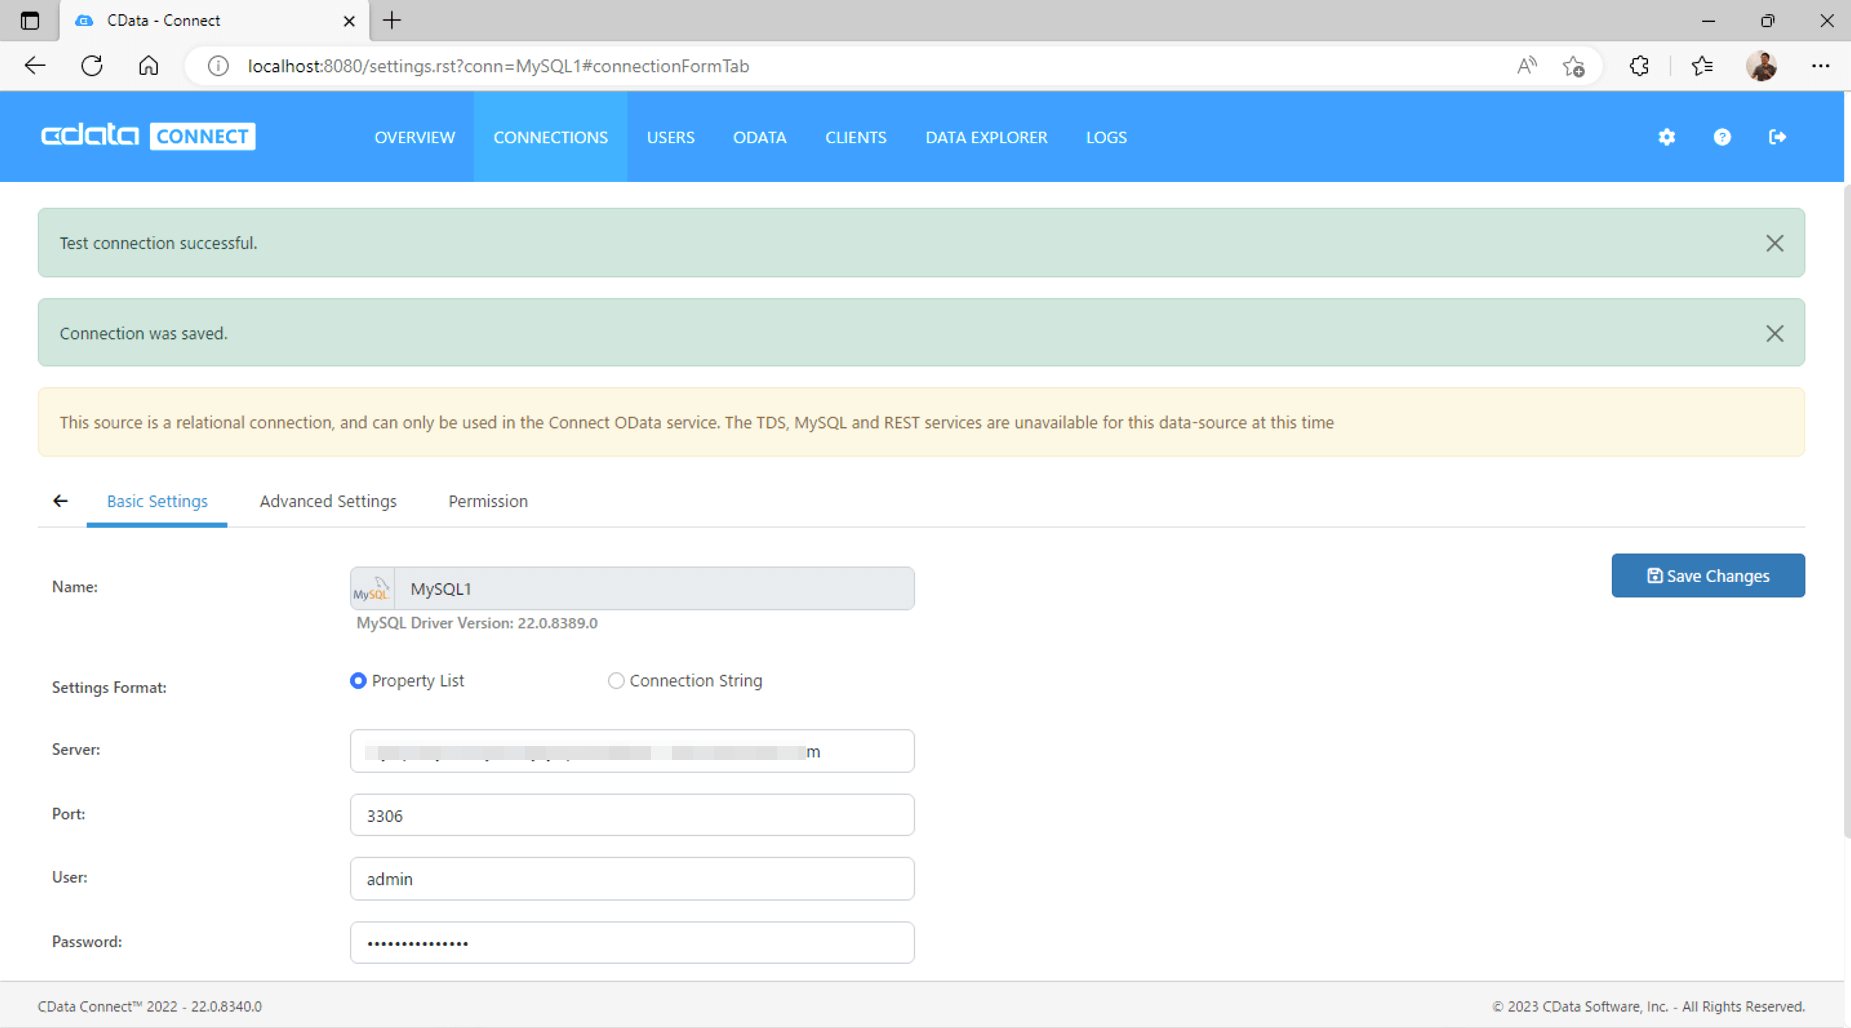
Task: Click the logout icon in header
Action: coord(1777,137)
